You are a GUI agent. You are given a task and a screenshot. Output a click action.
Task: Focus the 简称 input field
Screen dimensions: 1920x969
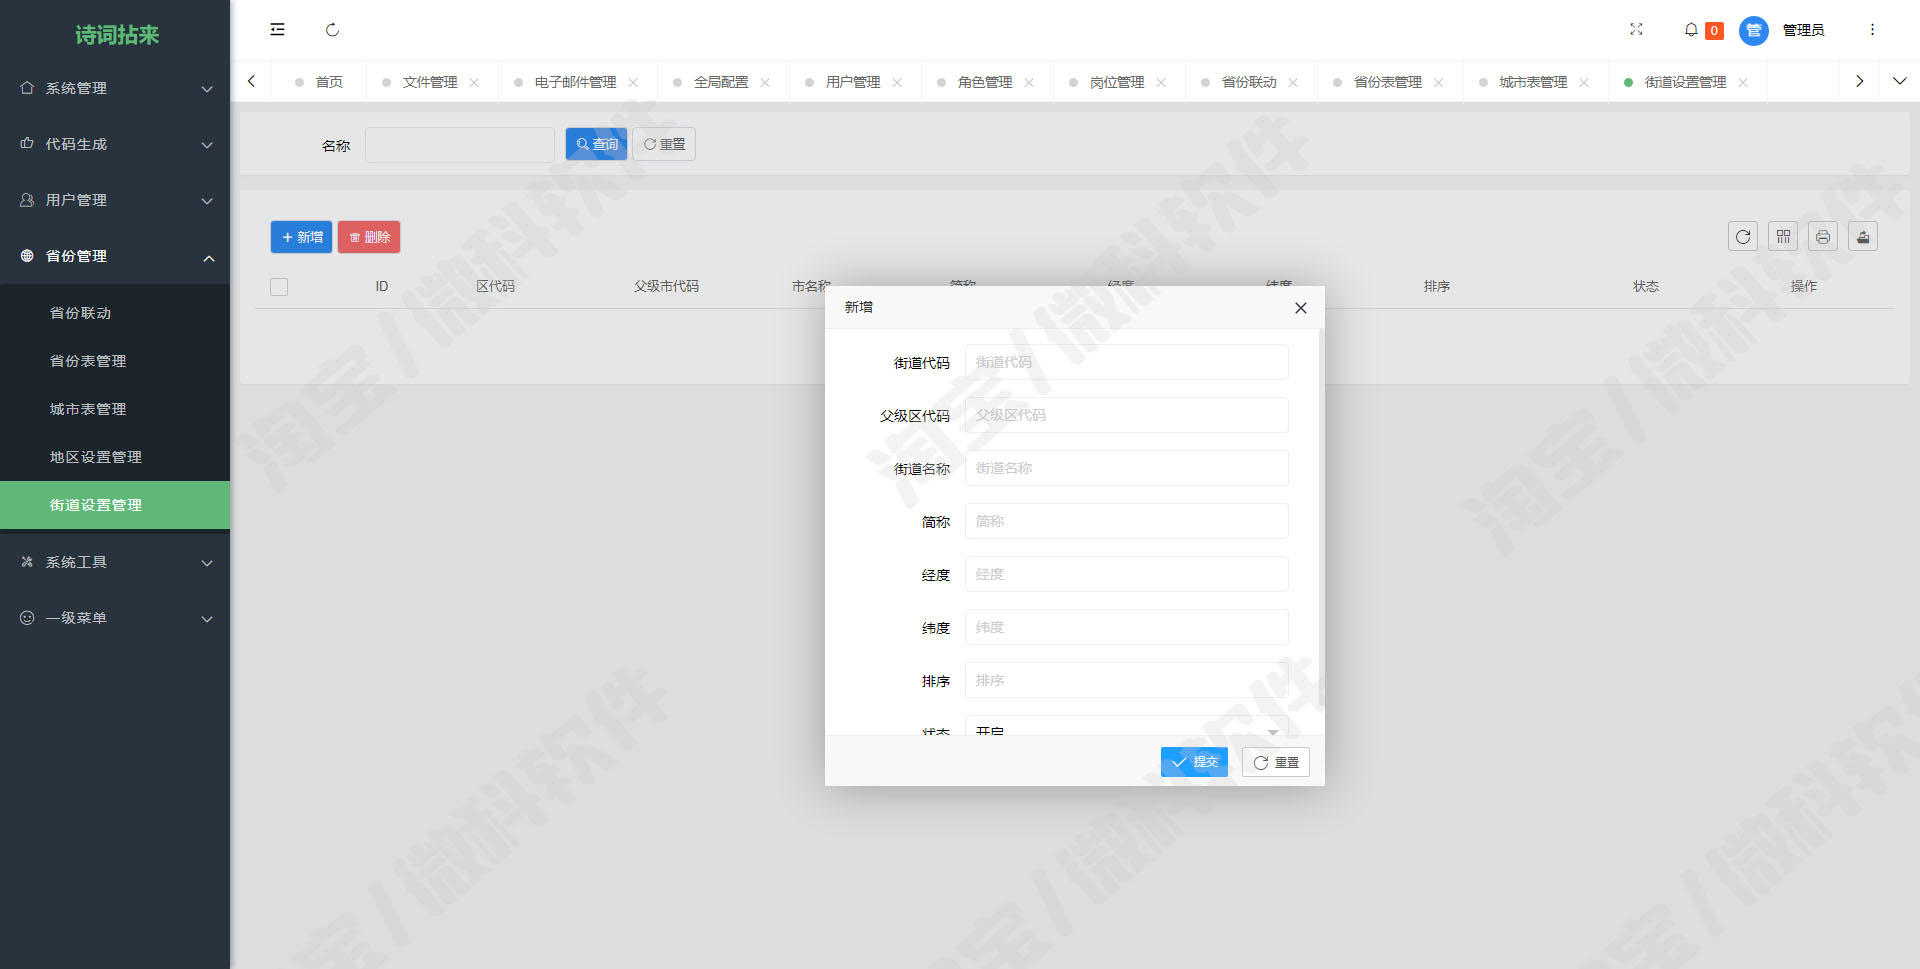point(1127,521)
